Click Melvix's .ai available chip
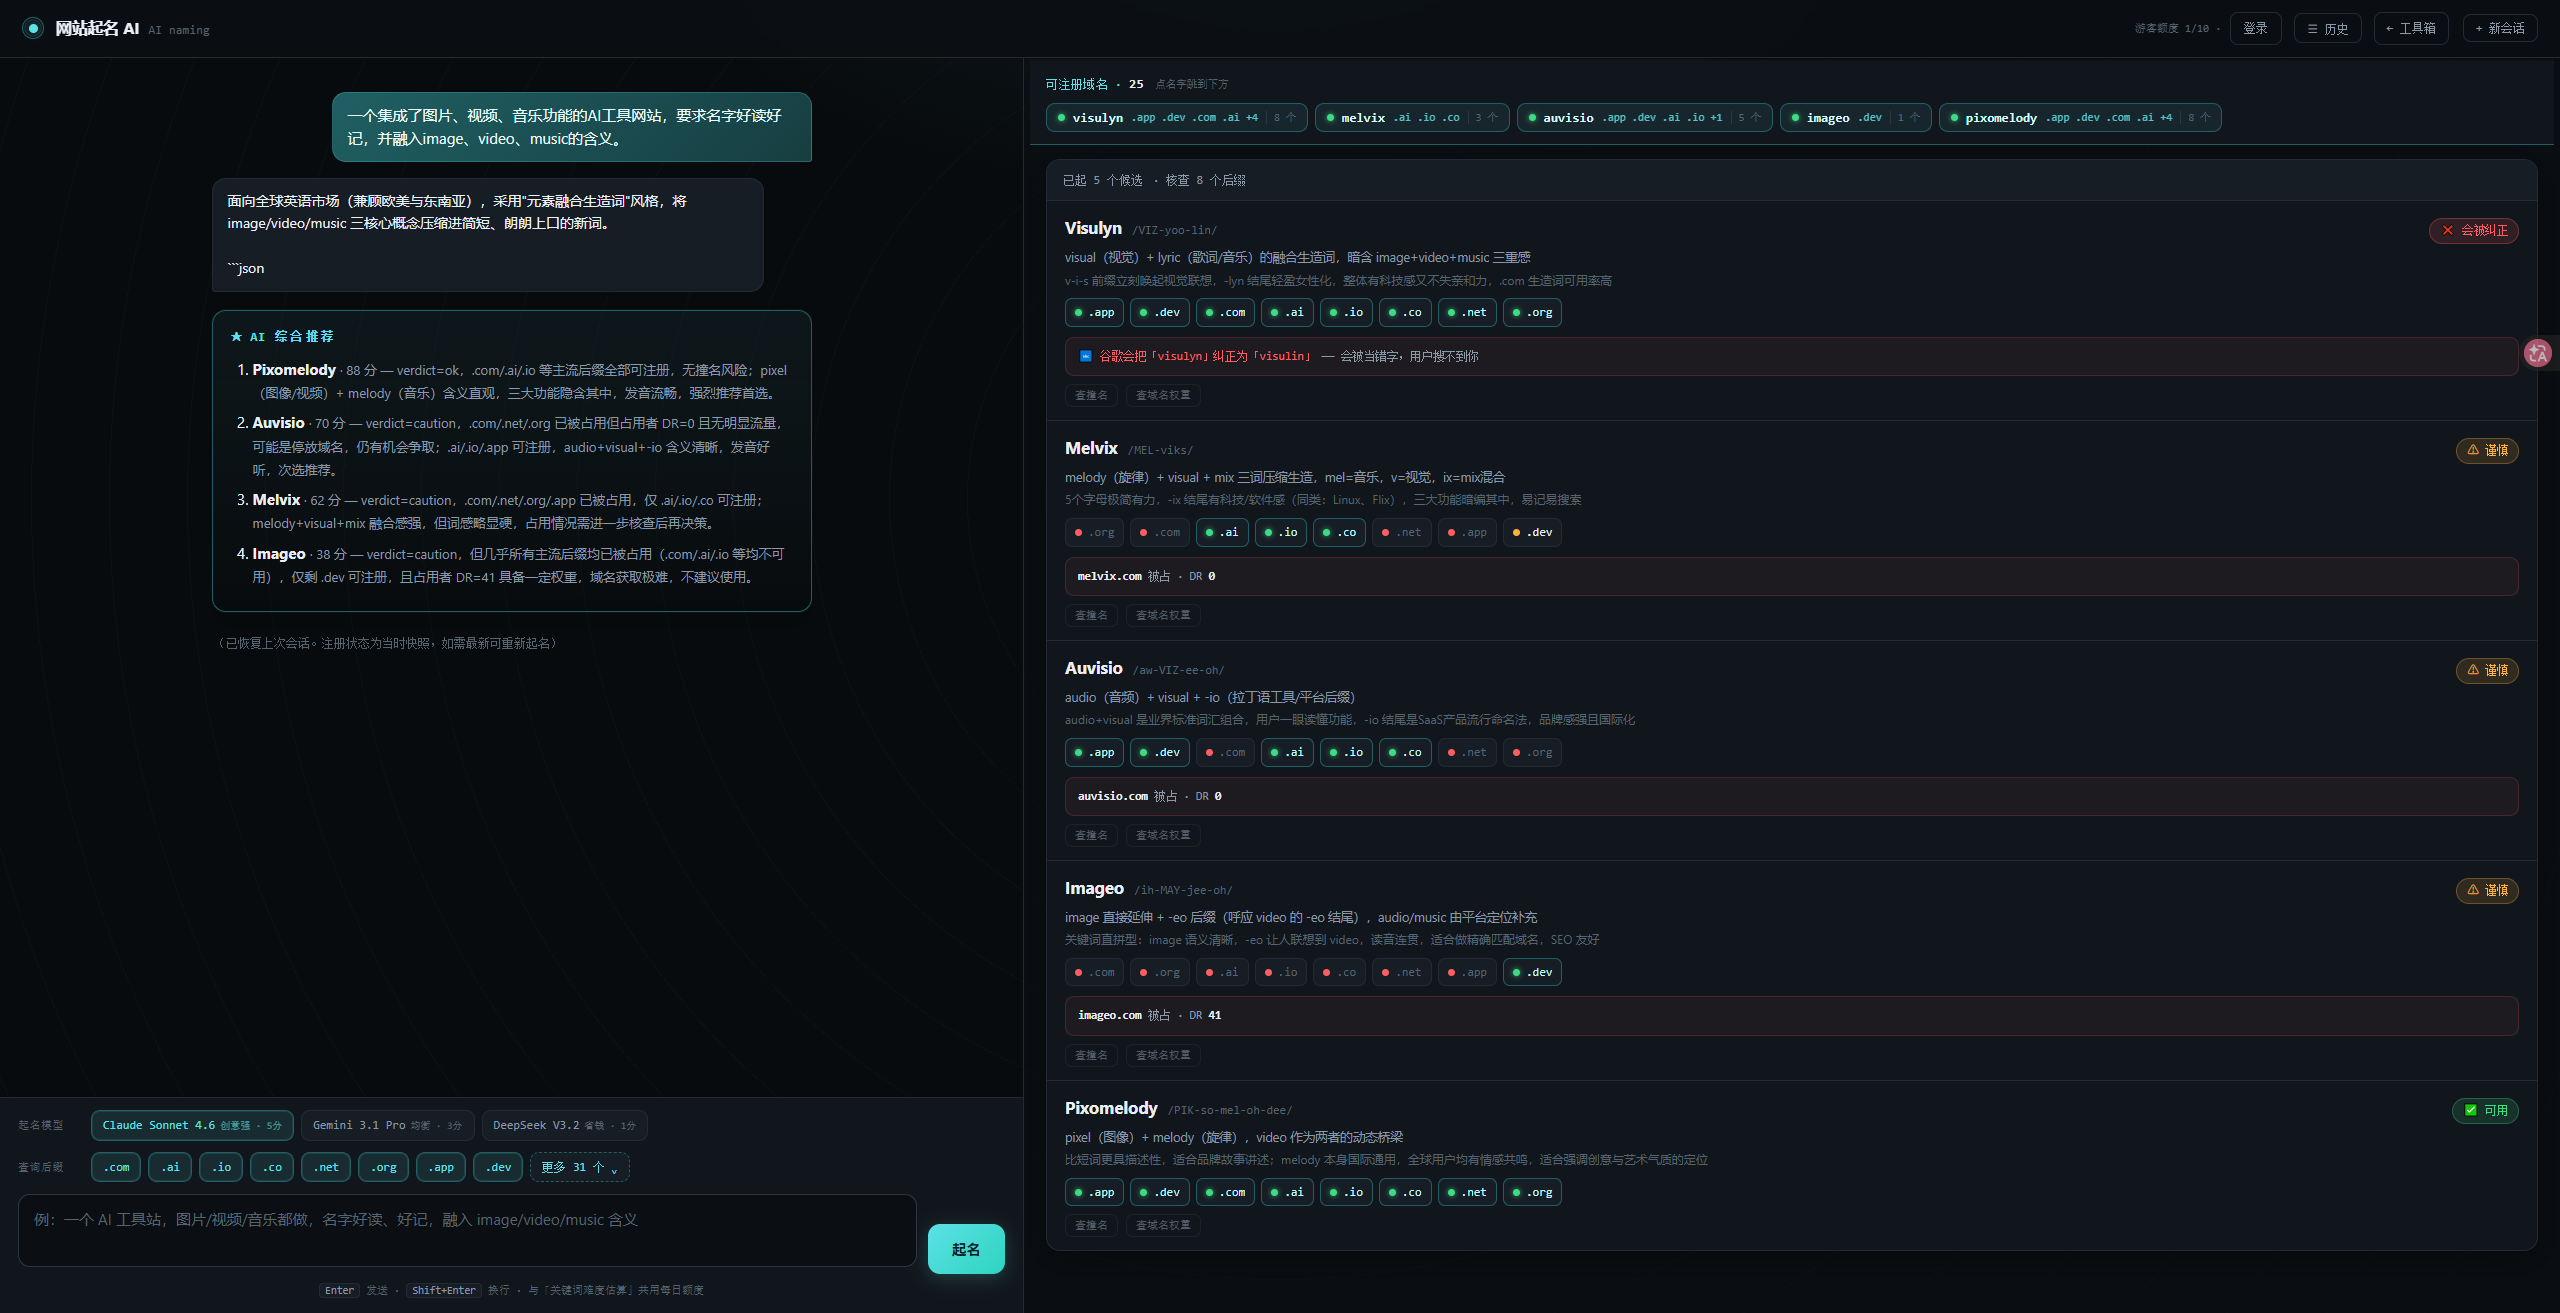 point(1222,533)
